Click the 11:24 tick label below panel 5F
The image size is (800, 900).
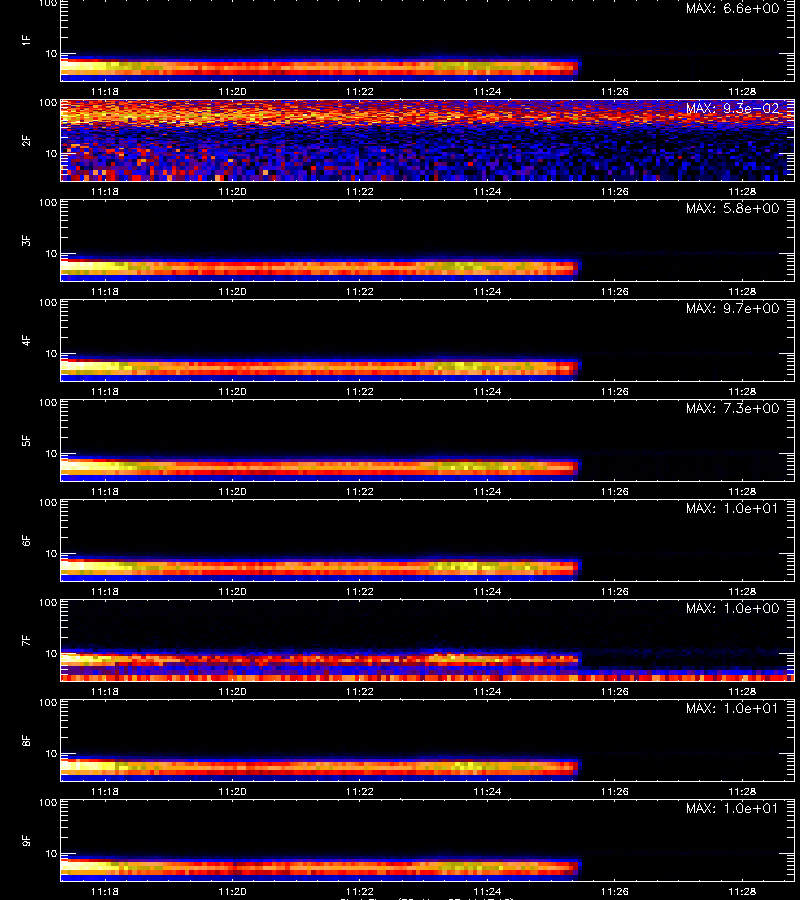(487, 491)
